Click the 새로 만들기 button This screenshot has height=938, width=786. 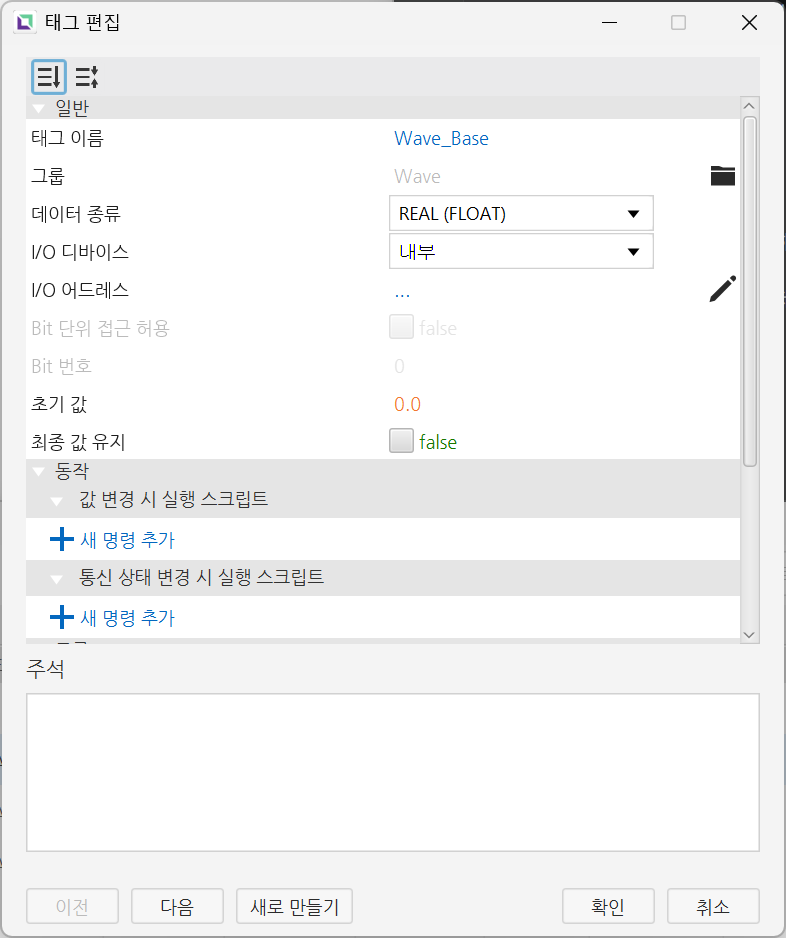coord(294,906)
